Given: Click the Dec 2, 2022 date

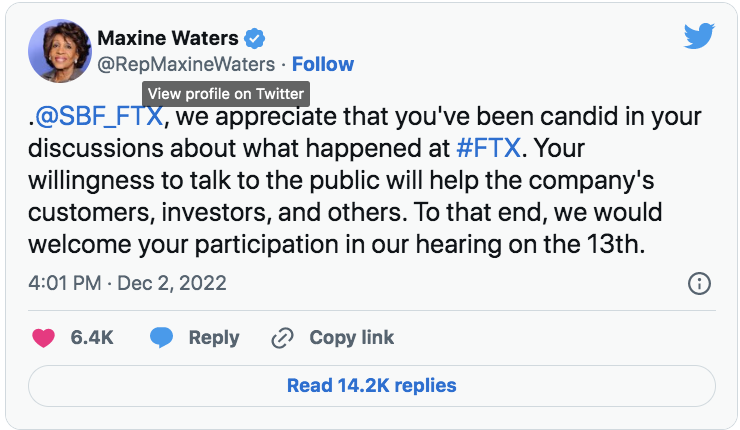Looking at the screenshot, I should (x=170, y=283).
